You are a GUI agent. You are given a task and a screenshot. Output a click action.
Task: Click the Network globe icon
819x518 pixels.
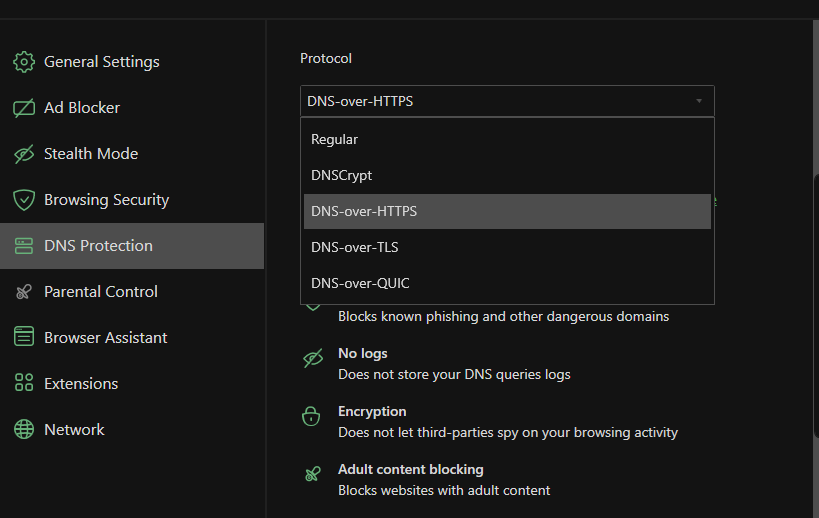[x=24, y=430]
